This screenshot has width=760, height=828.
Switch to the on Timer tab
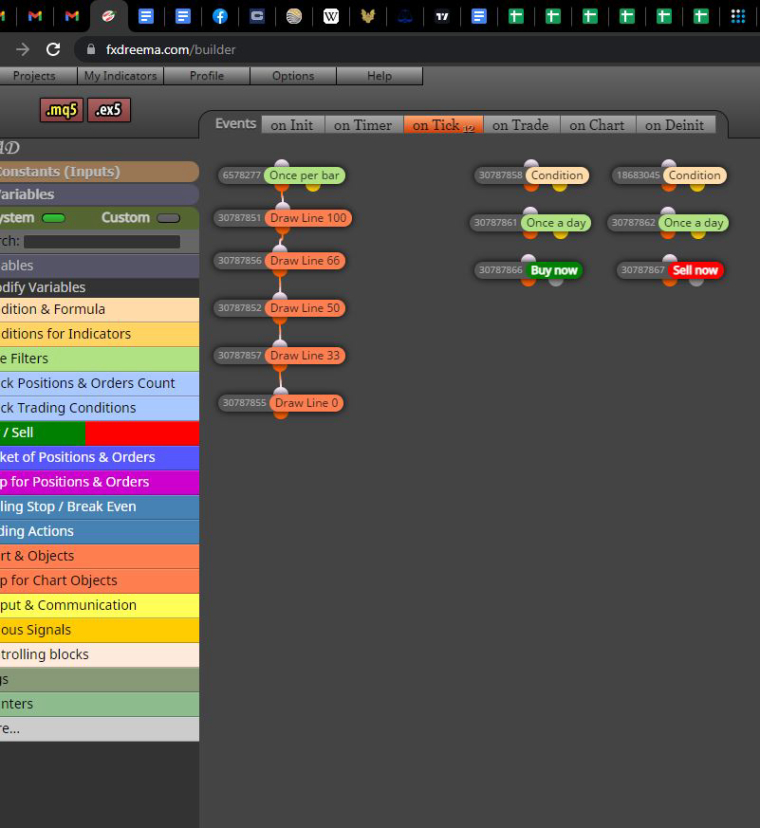click(x=363, y=125)
